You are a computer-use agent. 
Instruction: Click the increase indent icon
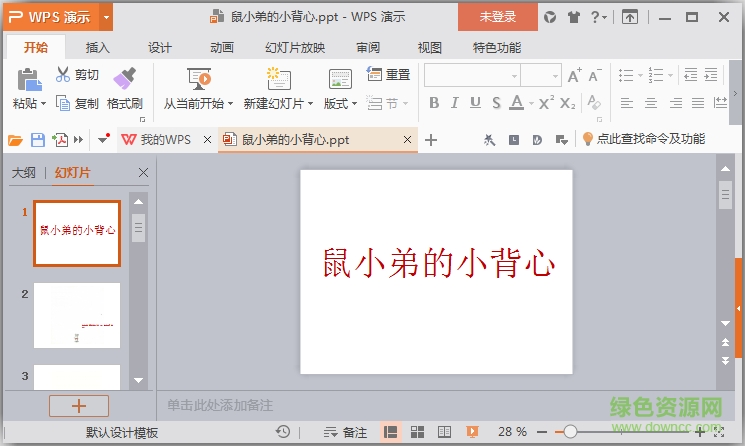click(x=711, y=75)
